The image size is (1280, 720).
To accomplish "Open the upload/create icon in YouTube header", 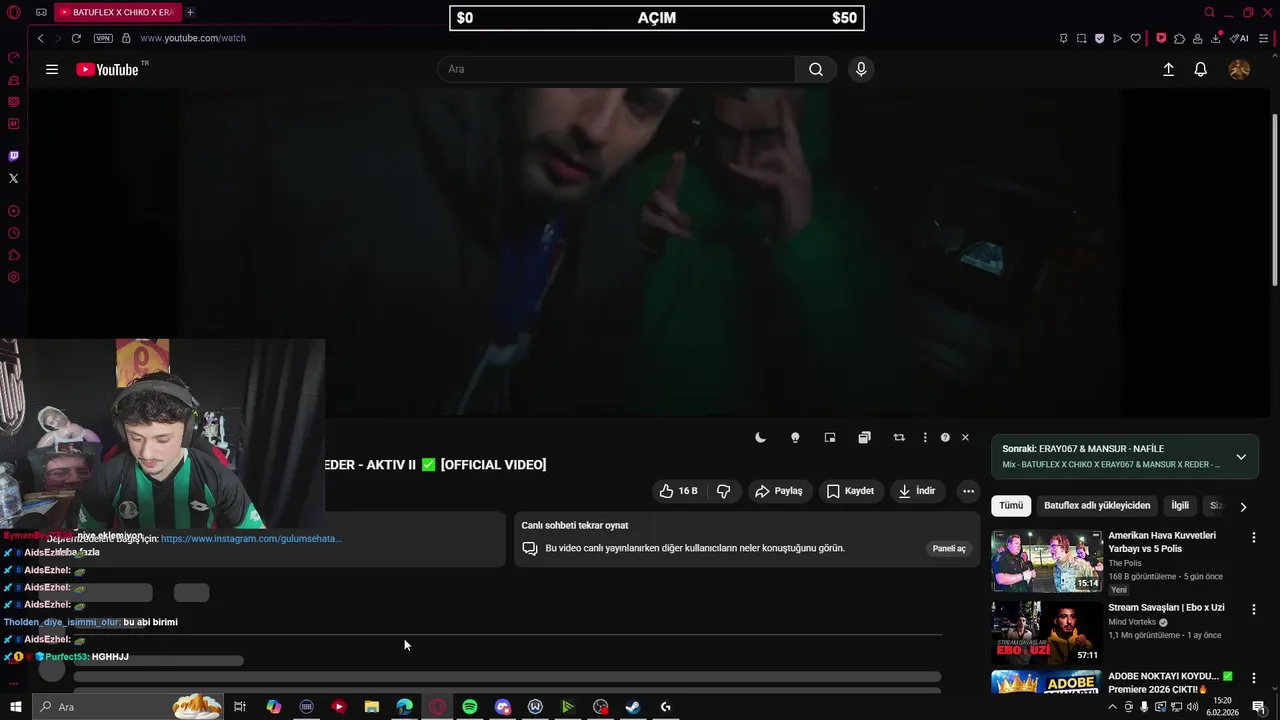I will point(1168,69).
